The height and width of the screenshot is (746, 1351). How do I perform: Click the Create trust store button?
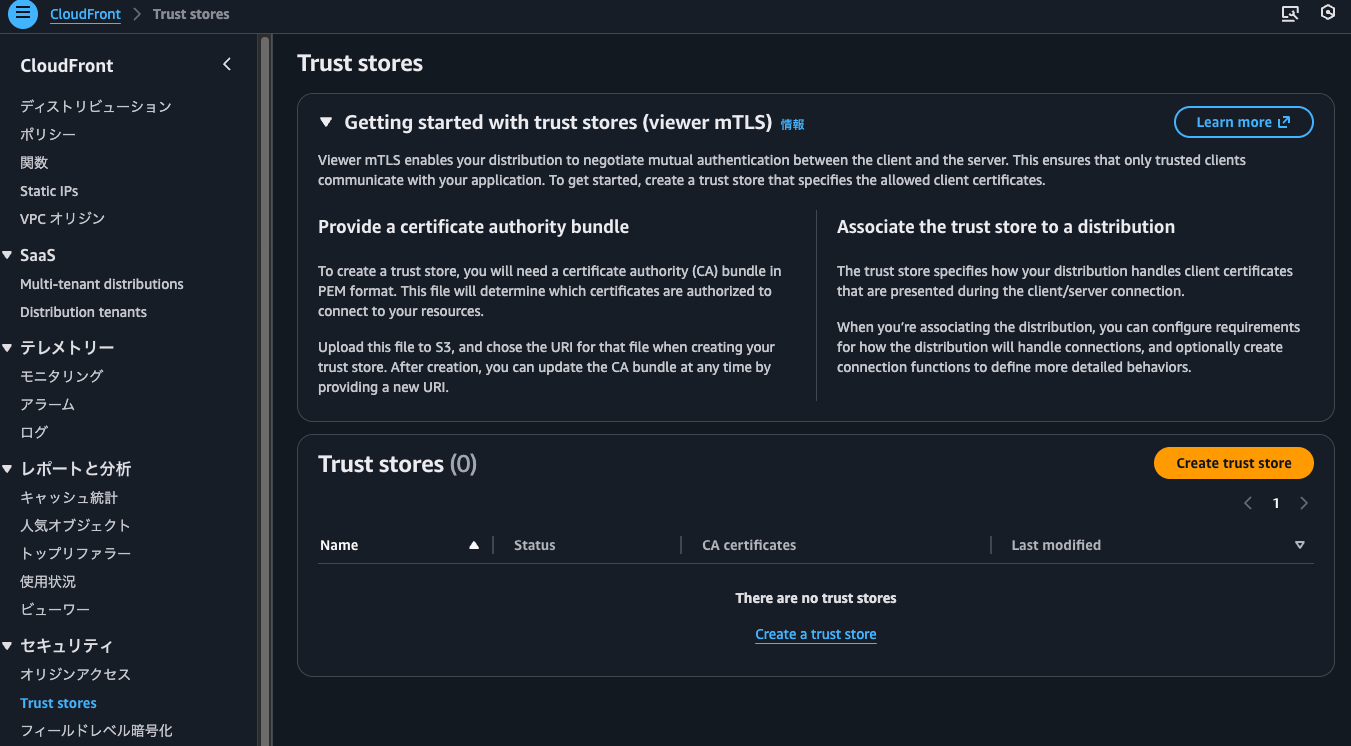1233,463
